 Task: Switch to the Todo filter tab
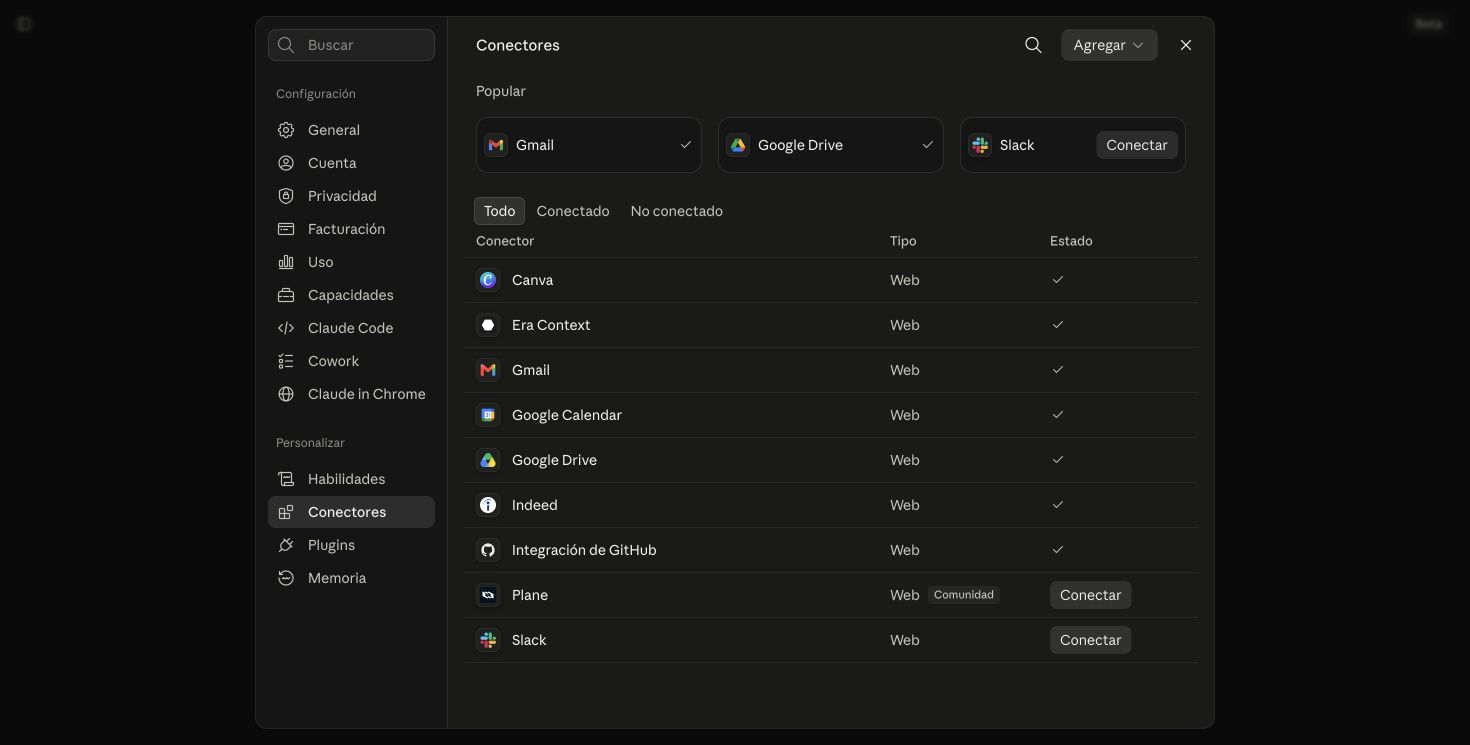pos(499,211)
